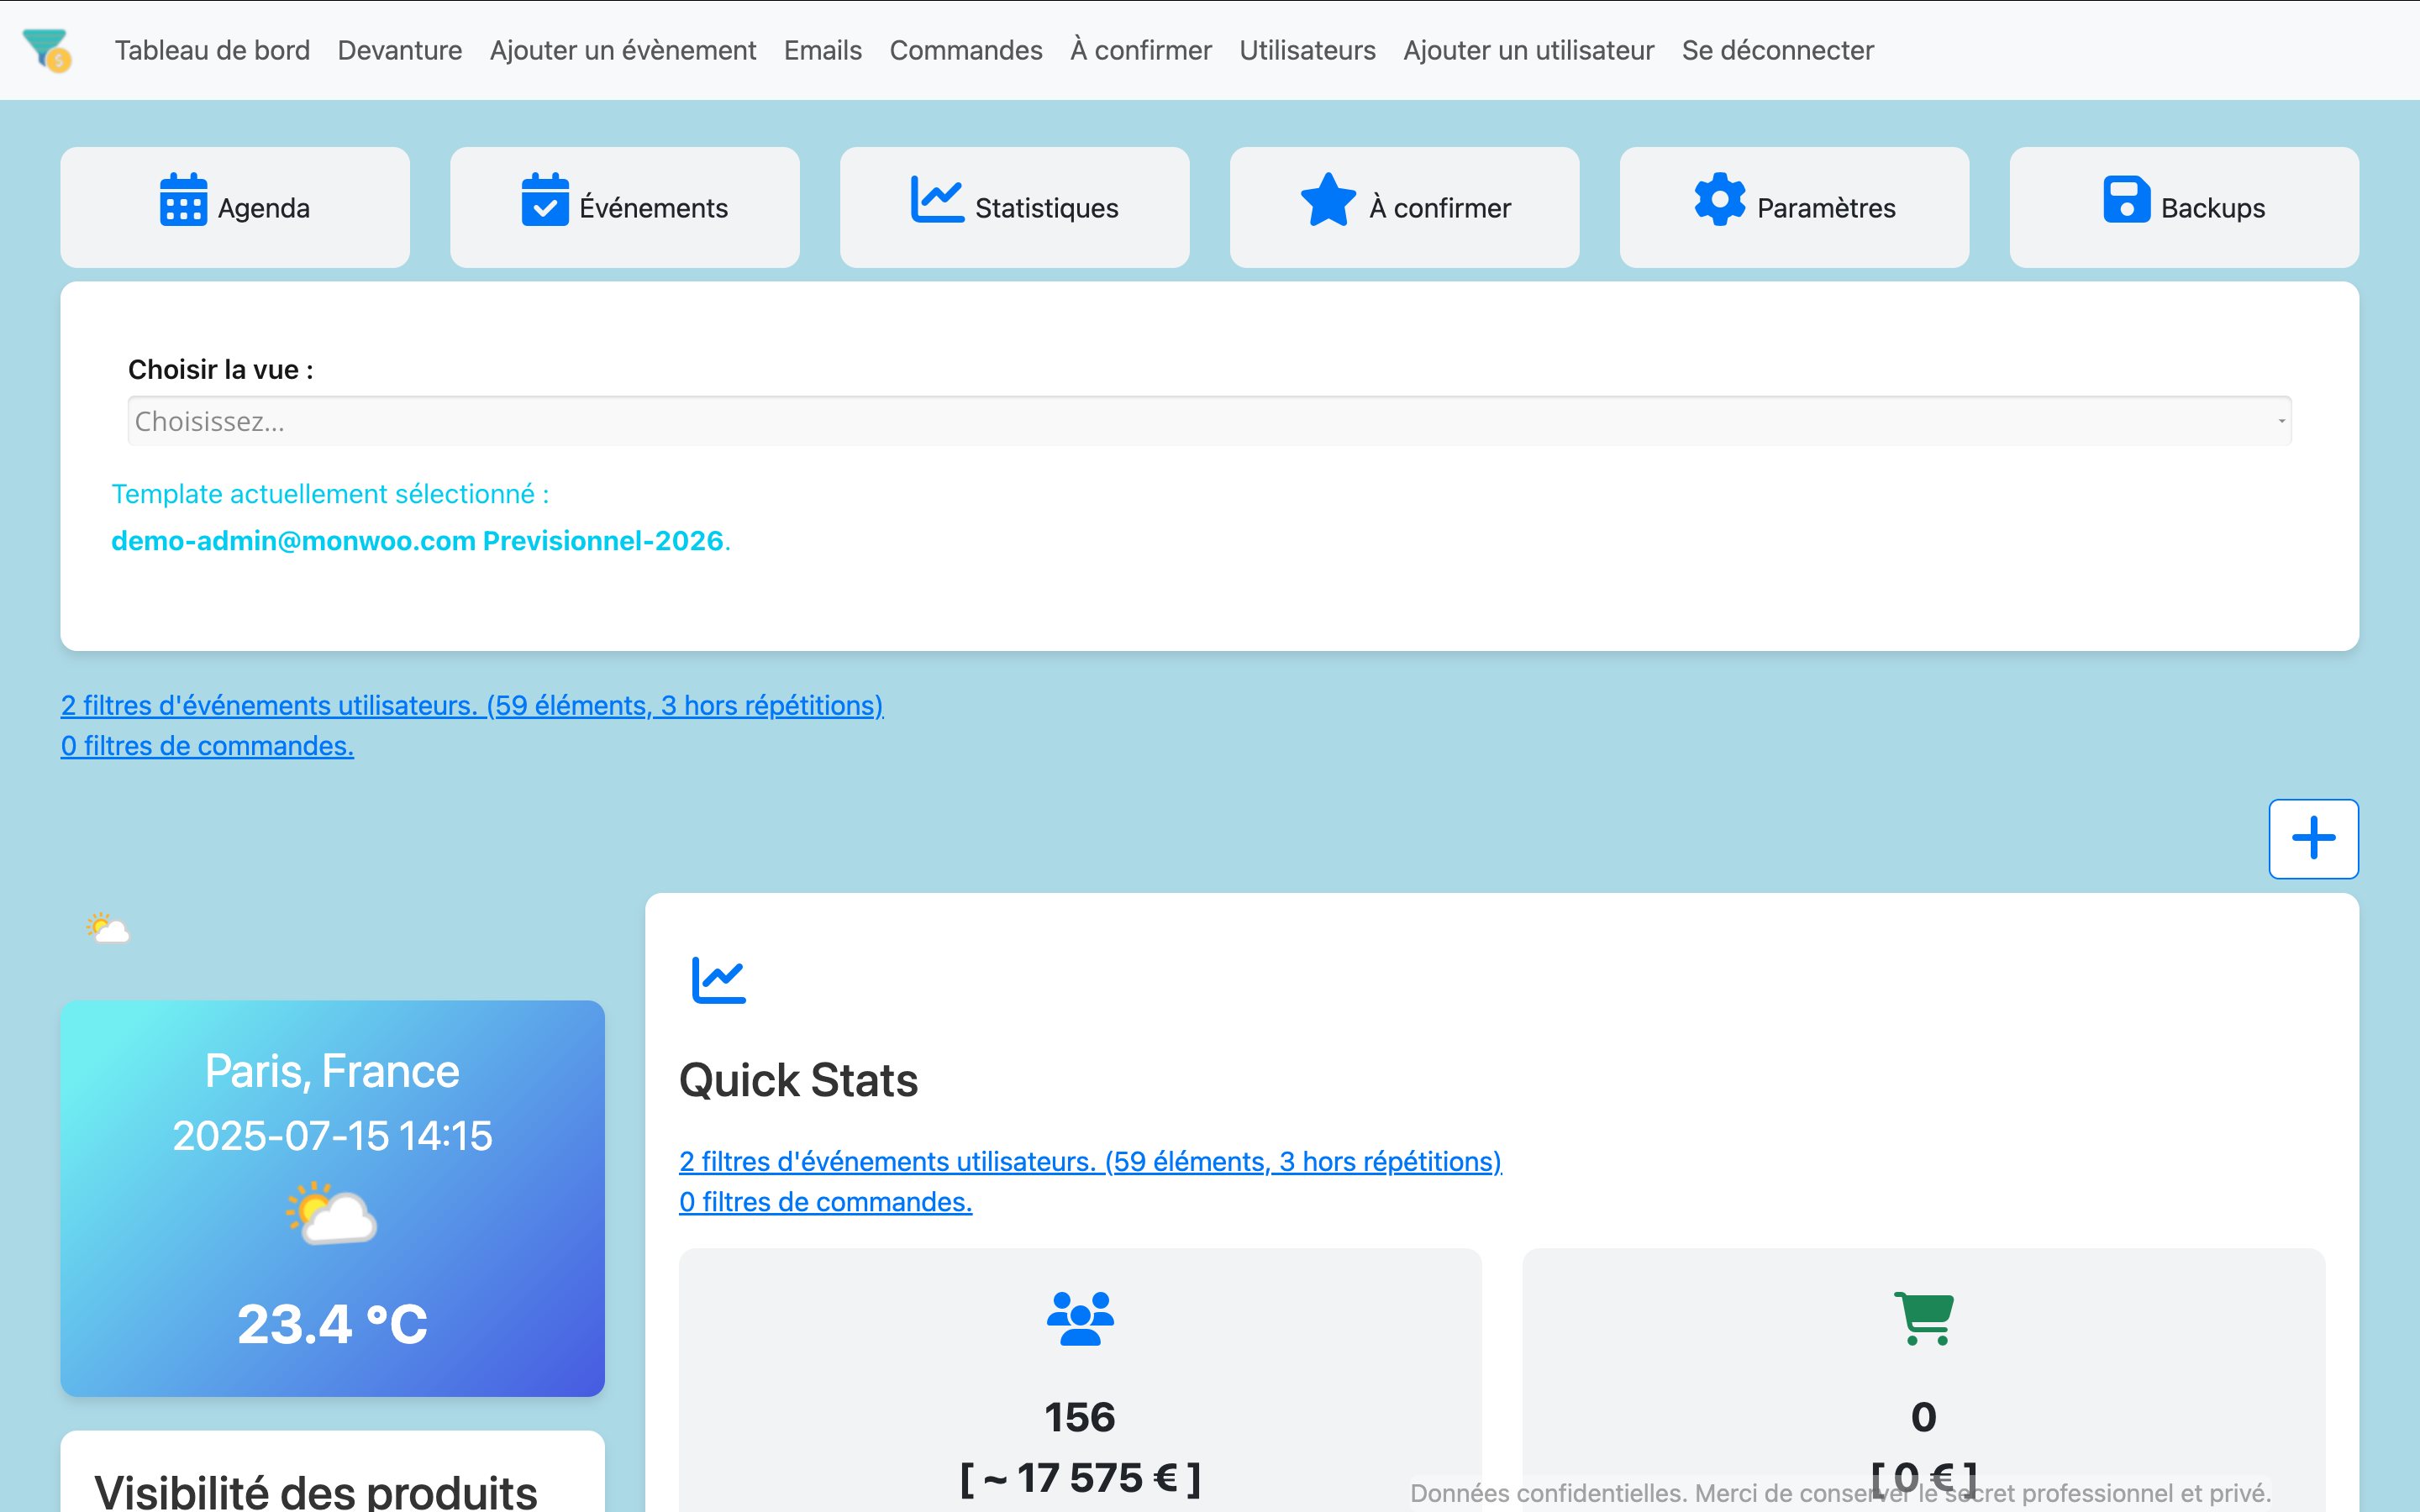2420x1512 pixels.
Task: Click the Backups floppy disk icon
Action: point(2126,199)
